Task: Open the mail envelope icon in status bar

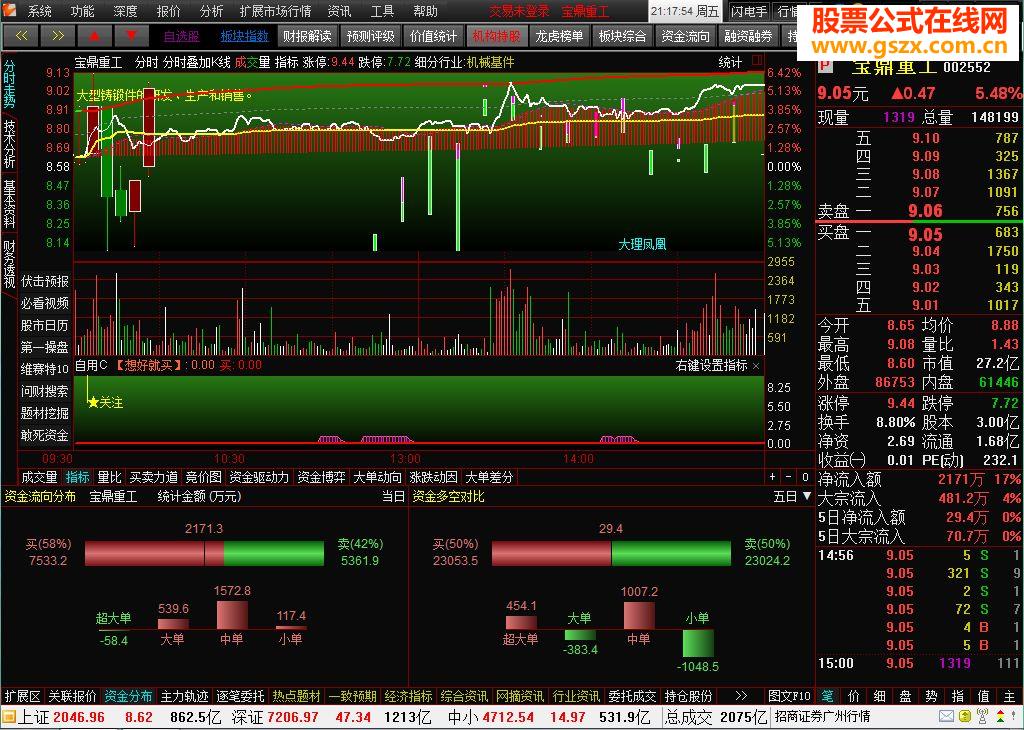Action: (948, 717)
